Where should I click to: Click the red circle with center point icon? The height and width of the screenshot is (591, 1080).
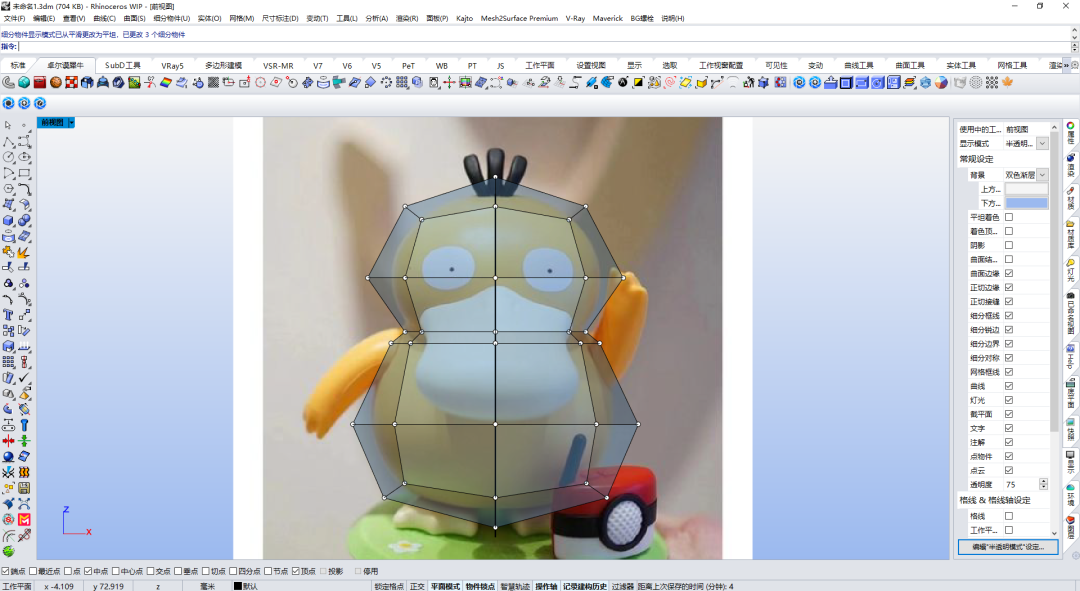pyautogui.click(x=260, y=83)
